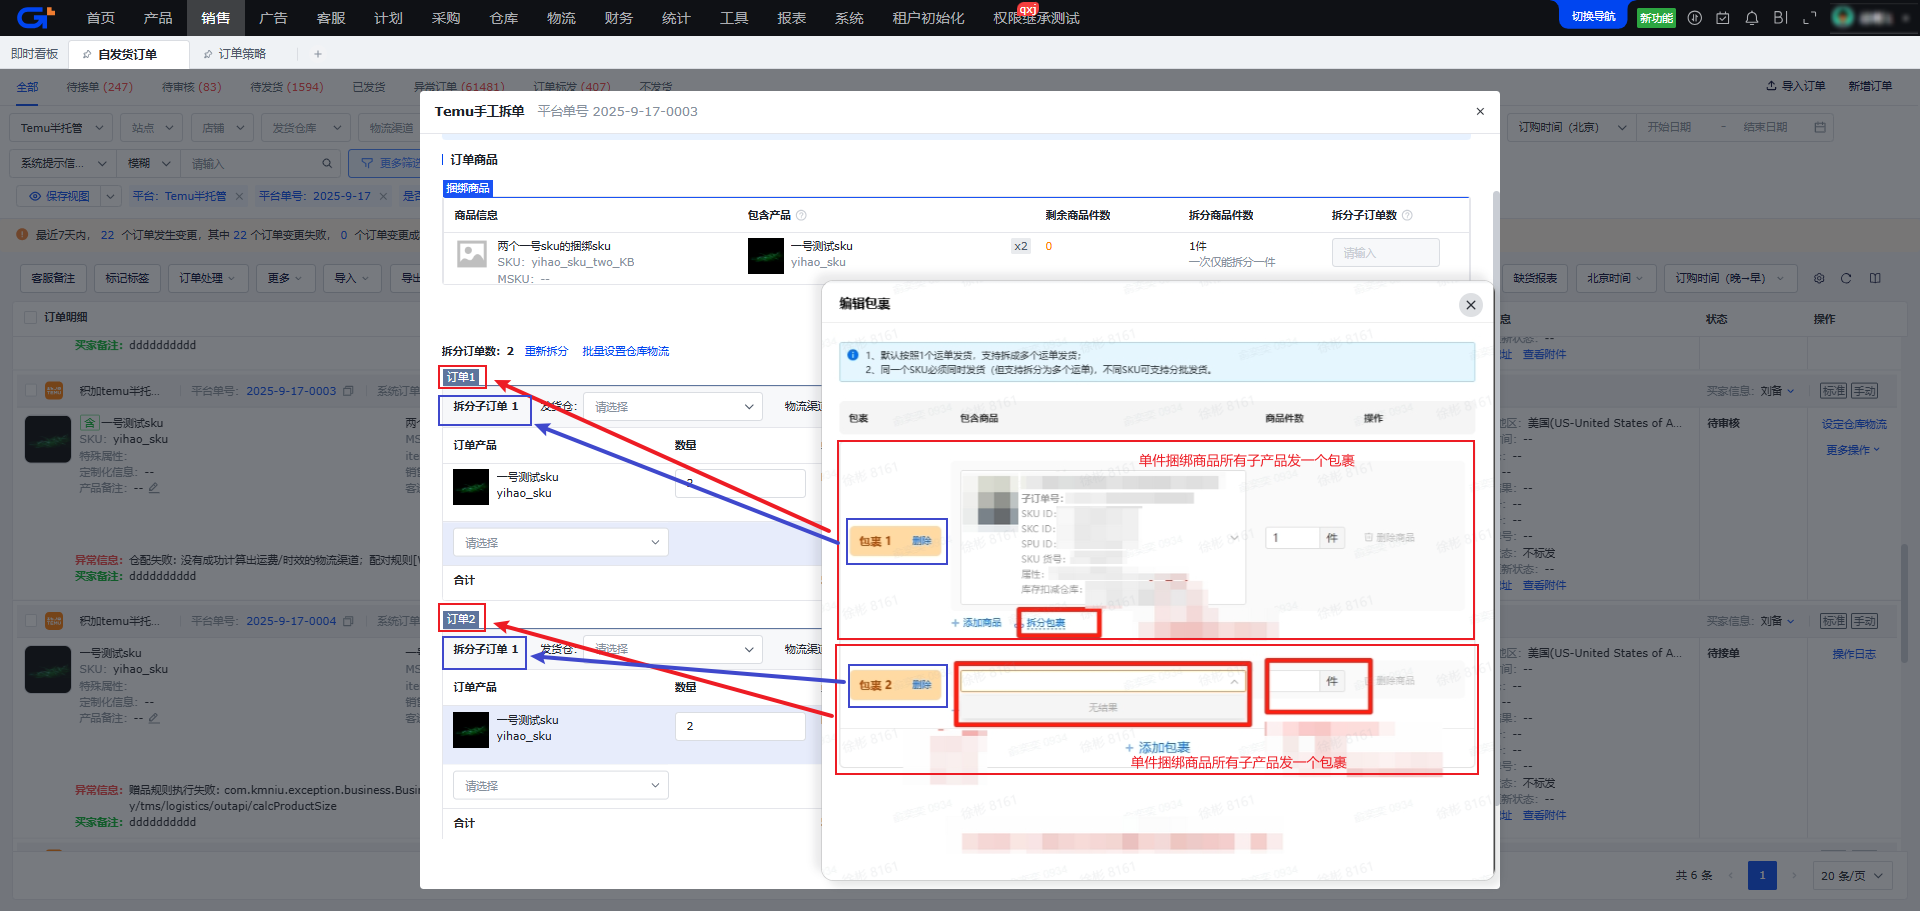Click the book layout icon beside refresh
Image resolution: width=1920 pixels, height=911 pixels.
(x=1875, y=278)
